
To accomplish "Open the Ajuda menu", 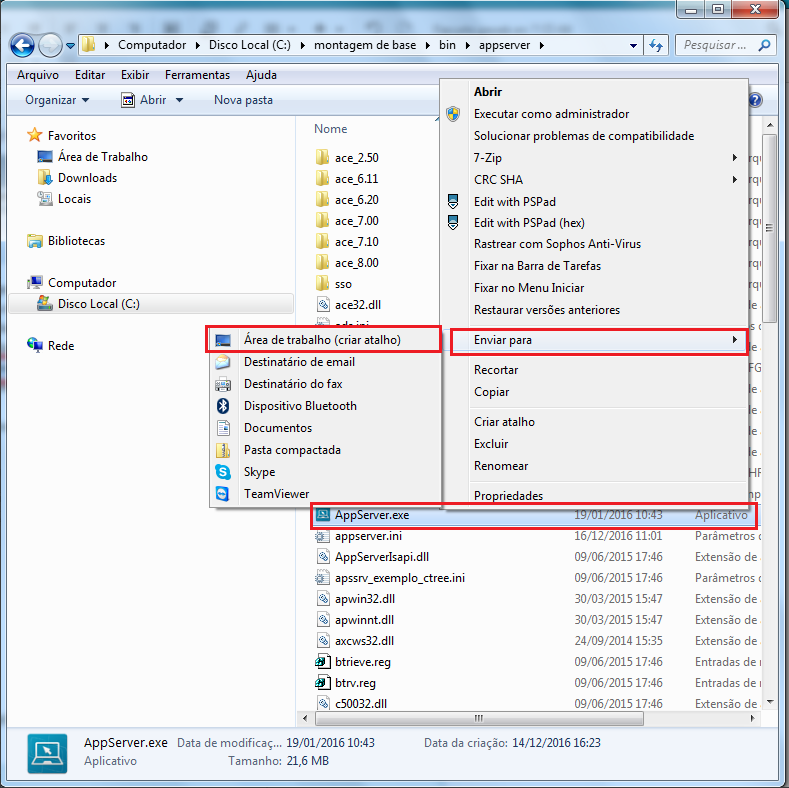I will coord(261,75).
